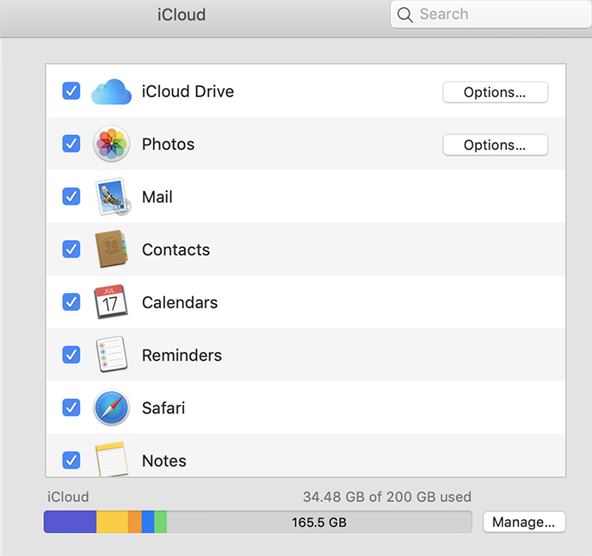The height and width of the screenshot is (556, 592).
Task: Click the purple segment of storage bar
Action: 70,522
